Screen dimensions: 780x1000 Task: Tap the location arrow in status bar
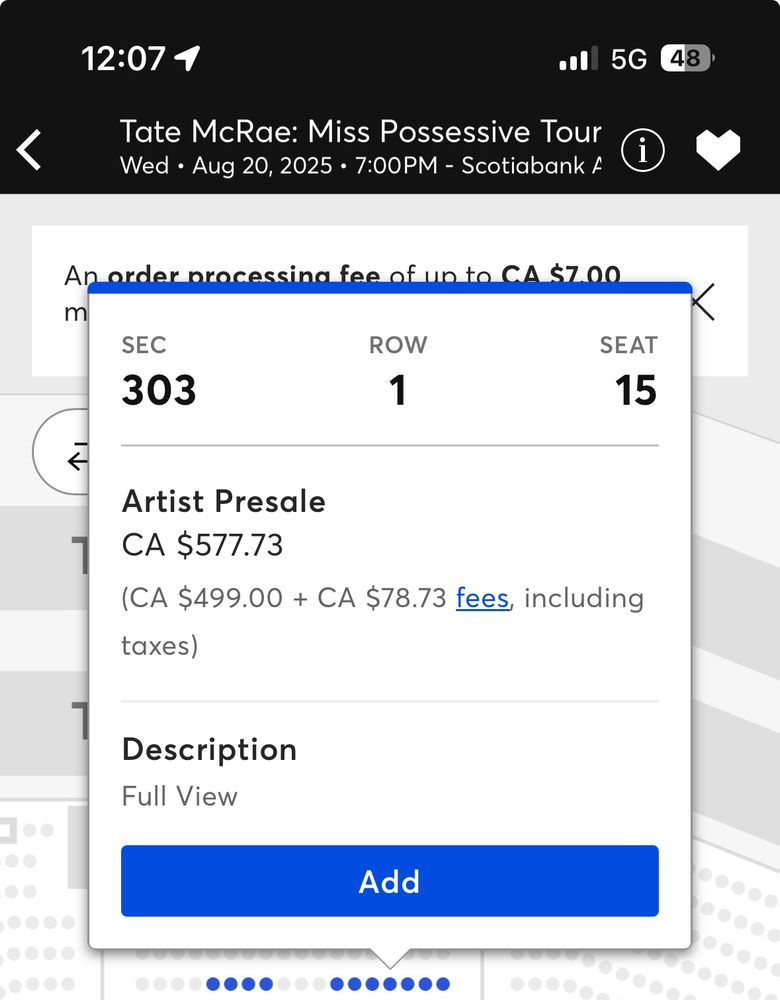187,58
